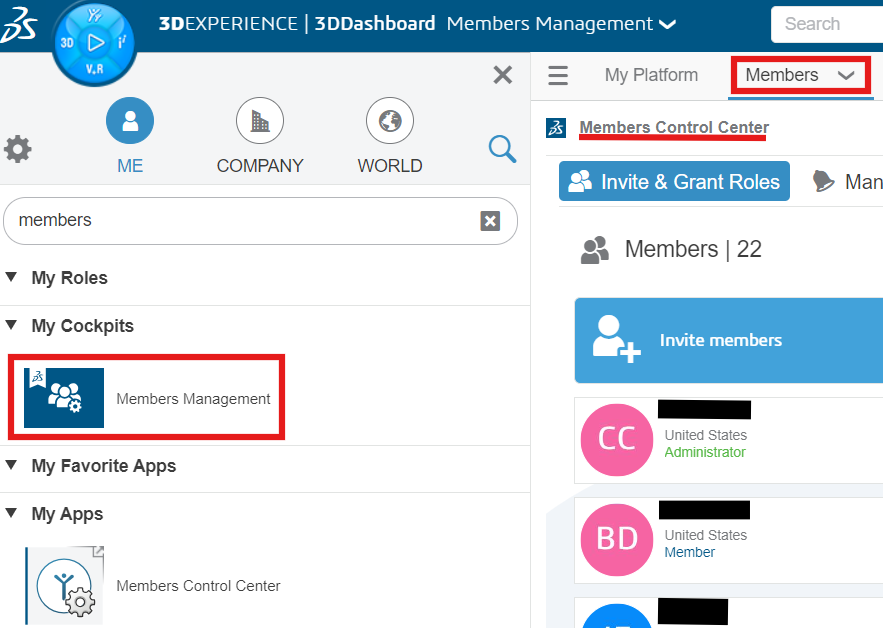Click the magnifier search icon in the compass panel

tap(502, 149)
